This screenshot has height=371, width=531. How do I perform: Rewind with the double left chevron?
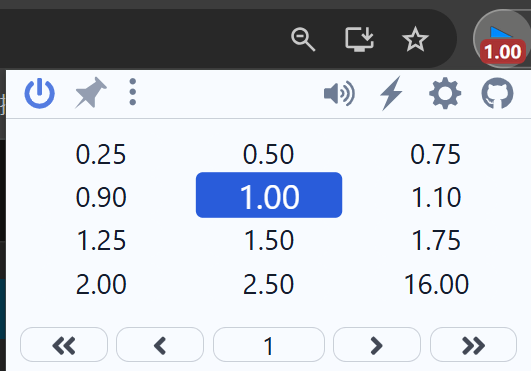pyautogui.click(x=64, y=345)
